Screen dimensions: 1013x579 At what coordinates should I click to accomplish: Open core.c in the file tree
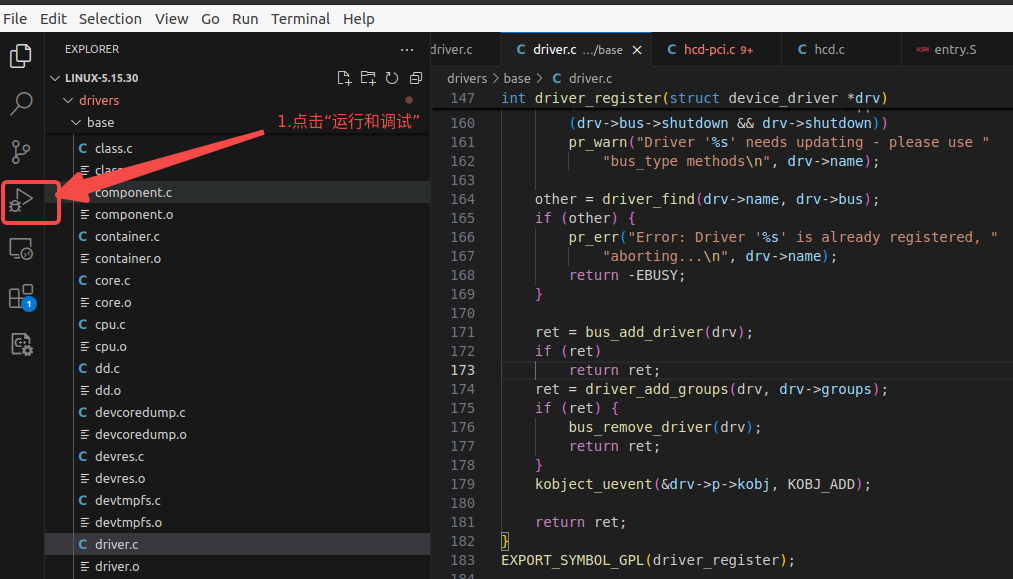click(x=237, y=280)
